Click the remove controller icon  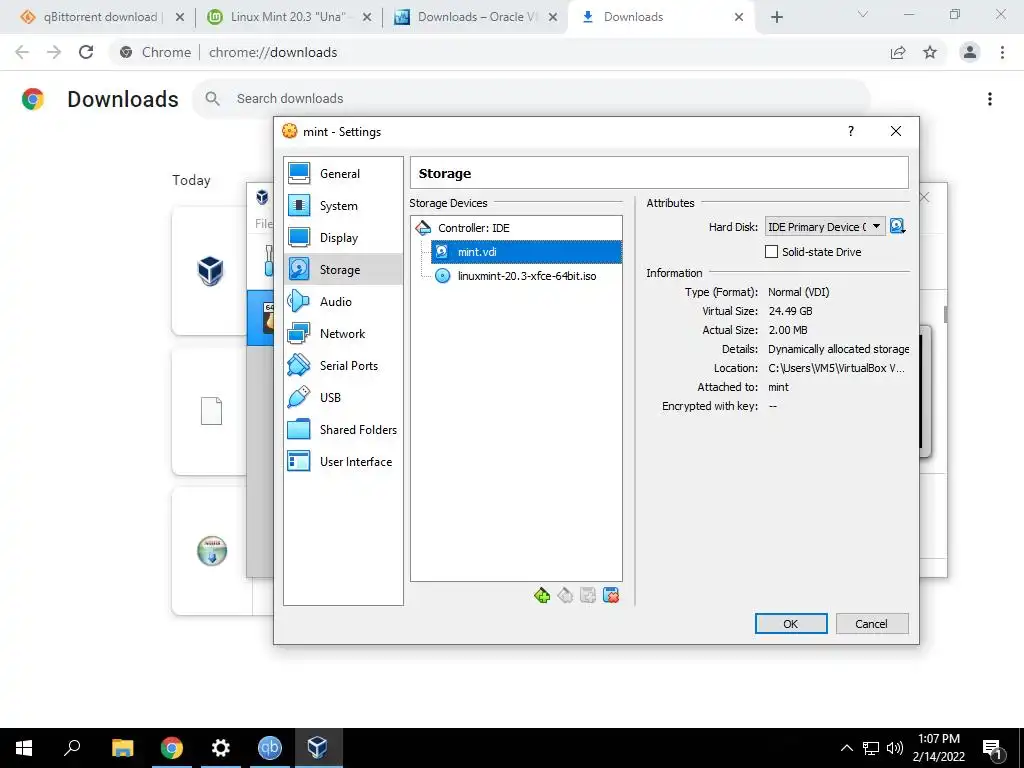coord(565,596)
